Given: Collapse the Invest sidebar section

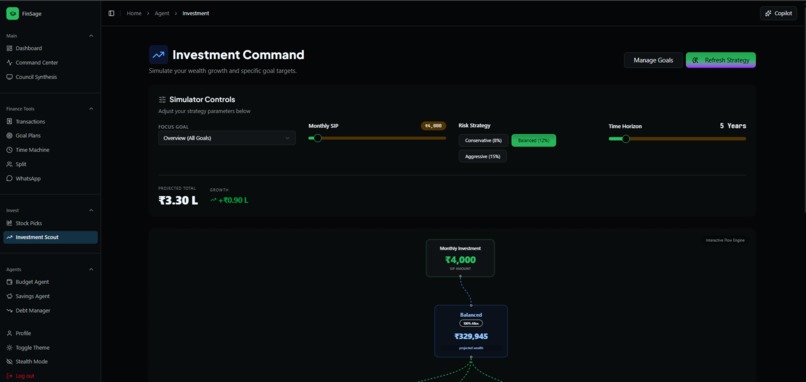Looking at the screenshot, I should [91, 210].
